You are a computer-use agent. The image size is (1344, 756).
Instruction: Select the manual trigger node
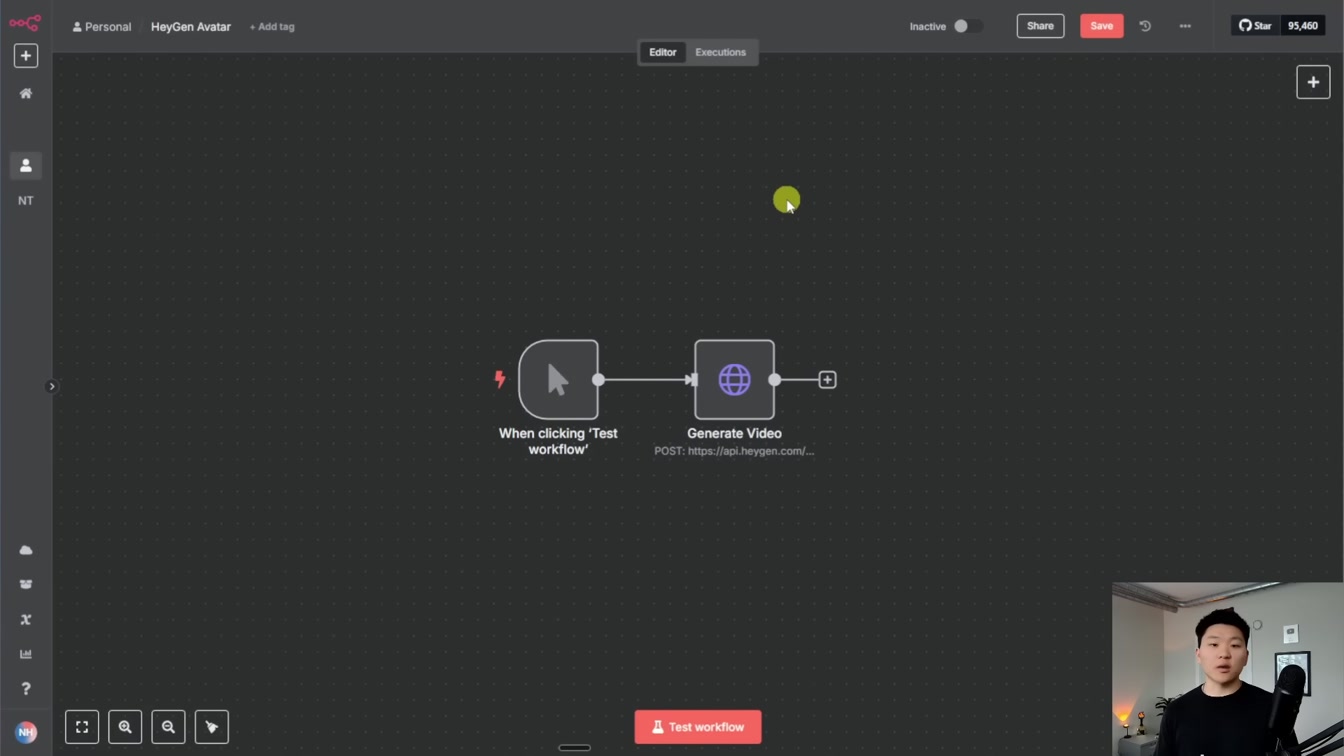point(558,379)
